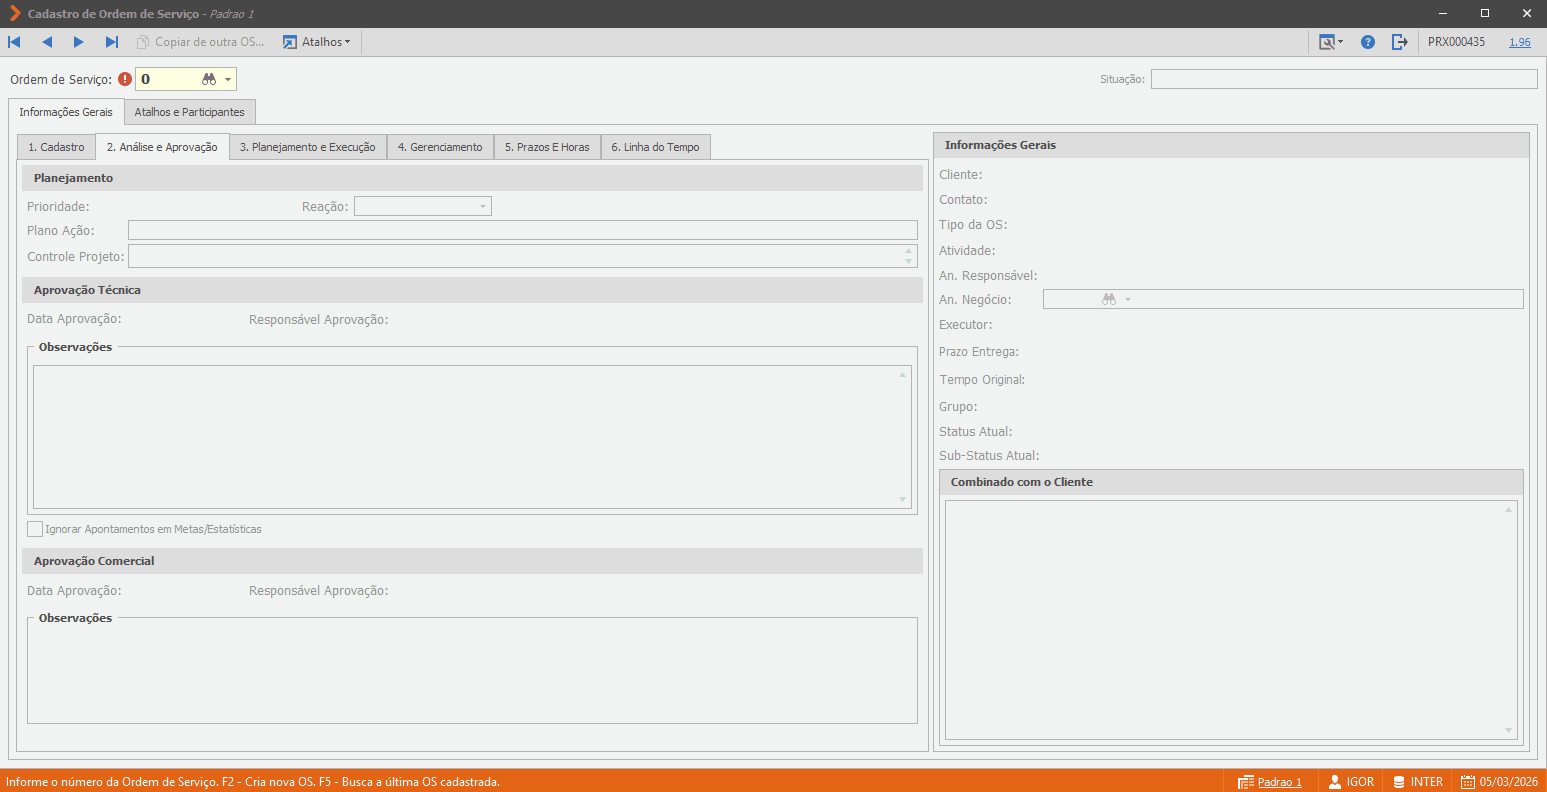Go to first record navigation arrow
1547x792 pixels.
coord(14,42)
